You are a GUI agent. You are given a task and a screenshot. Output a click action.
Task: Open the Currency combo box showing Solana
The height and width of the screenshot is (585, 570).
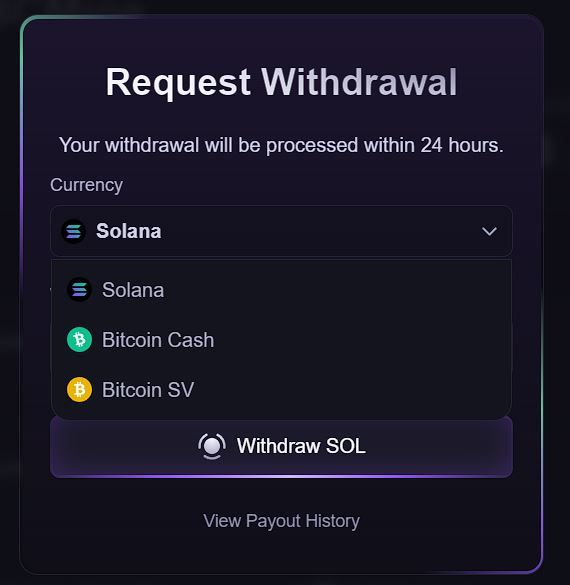[x=281, y=231]
